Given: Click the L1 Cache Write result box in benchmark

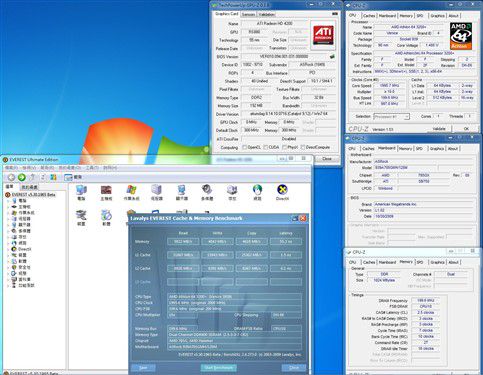Looking at the screenshot, I should (x=217, y=255).
